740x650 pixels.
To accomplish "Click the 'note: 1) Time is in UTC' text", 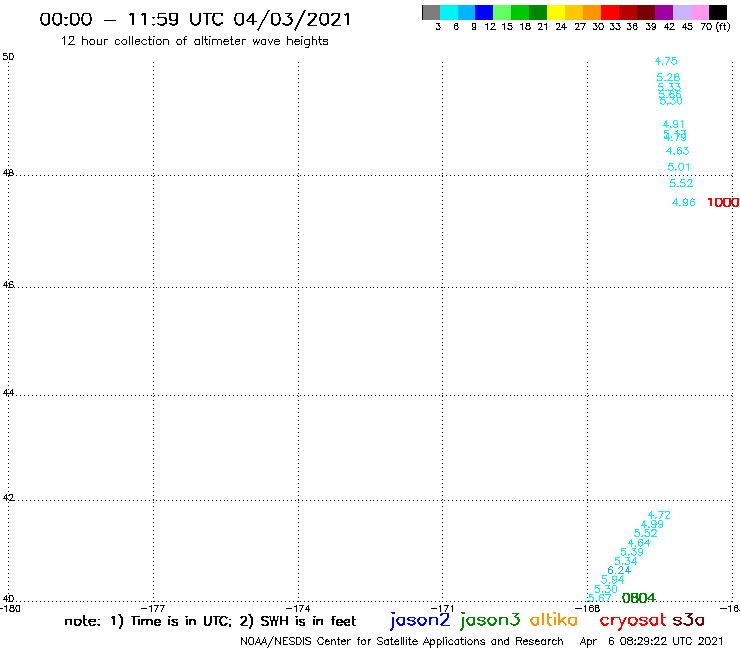I will point(148,621).
